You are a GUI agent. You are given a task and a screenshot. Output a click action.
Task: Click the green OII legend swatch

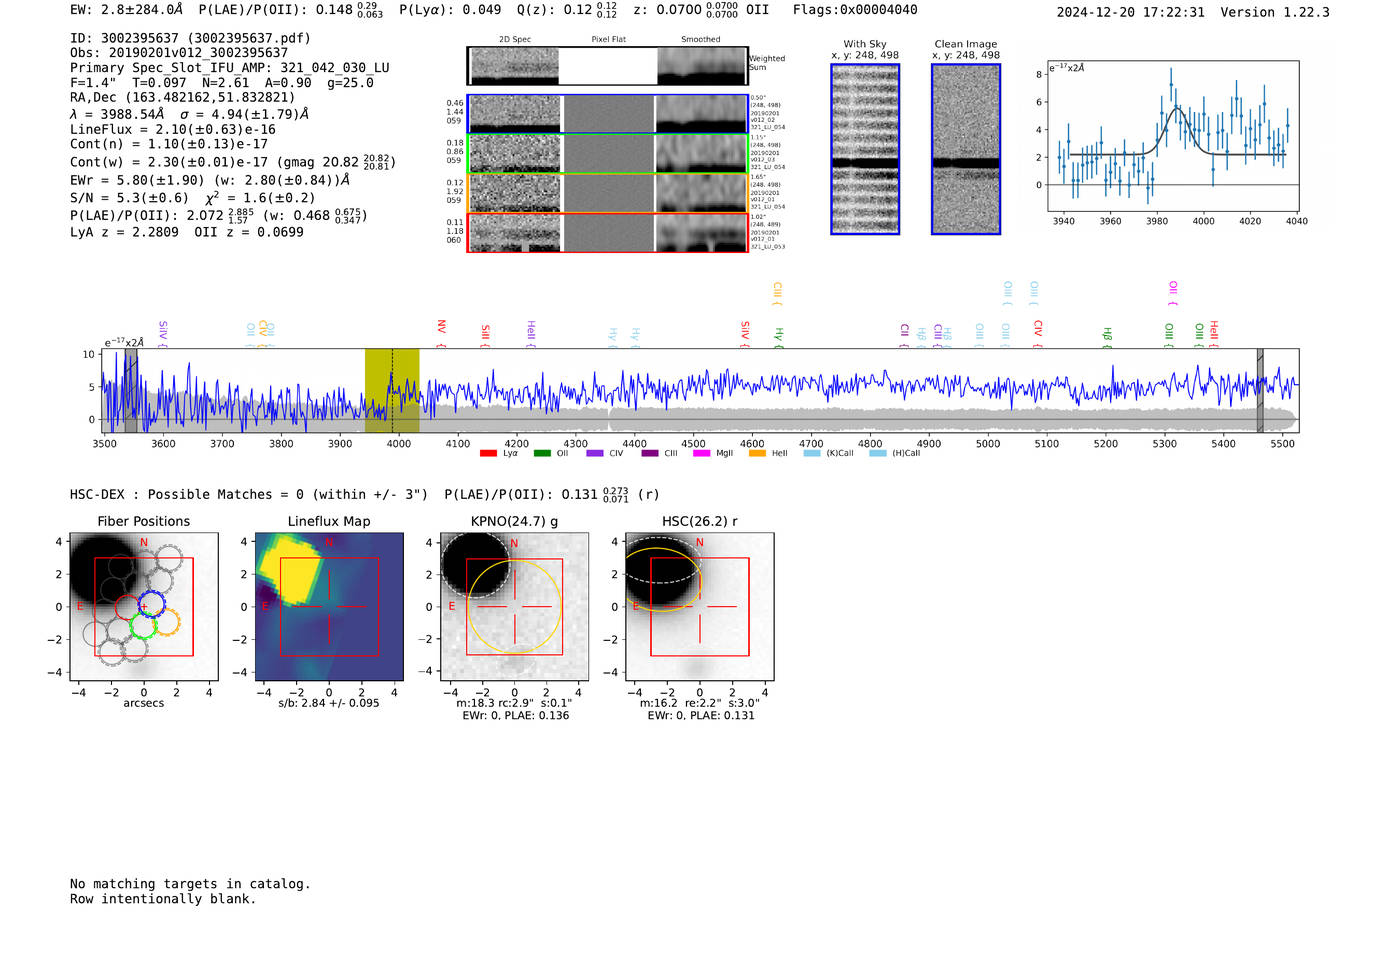(542, 454)
